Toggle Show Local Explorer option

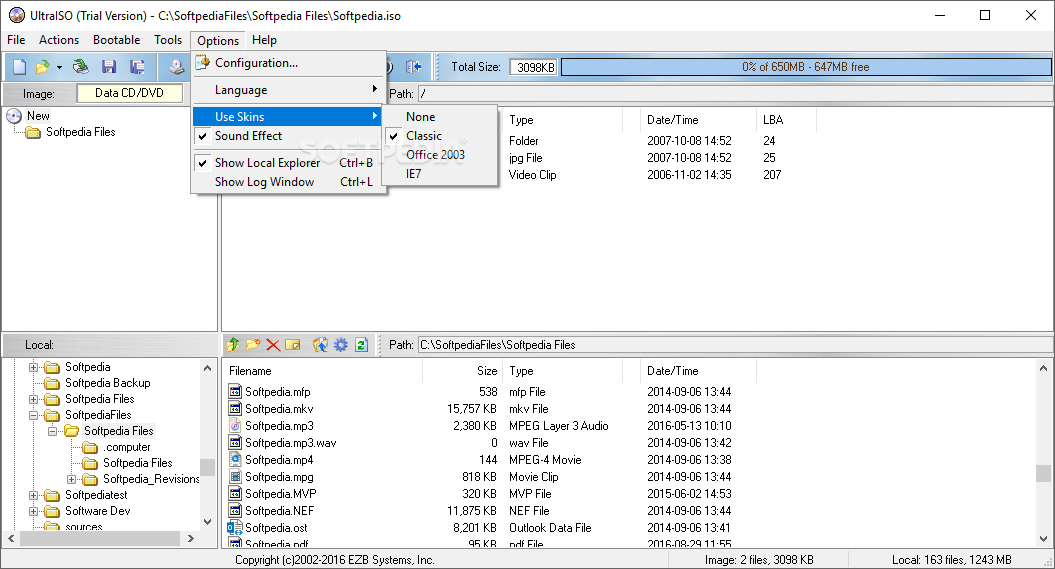tap(287, 163)
